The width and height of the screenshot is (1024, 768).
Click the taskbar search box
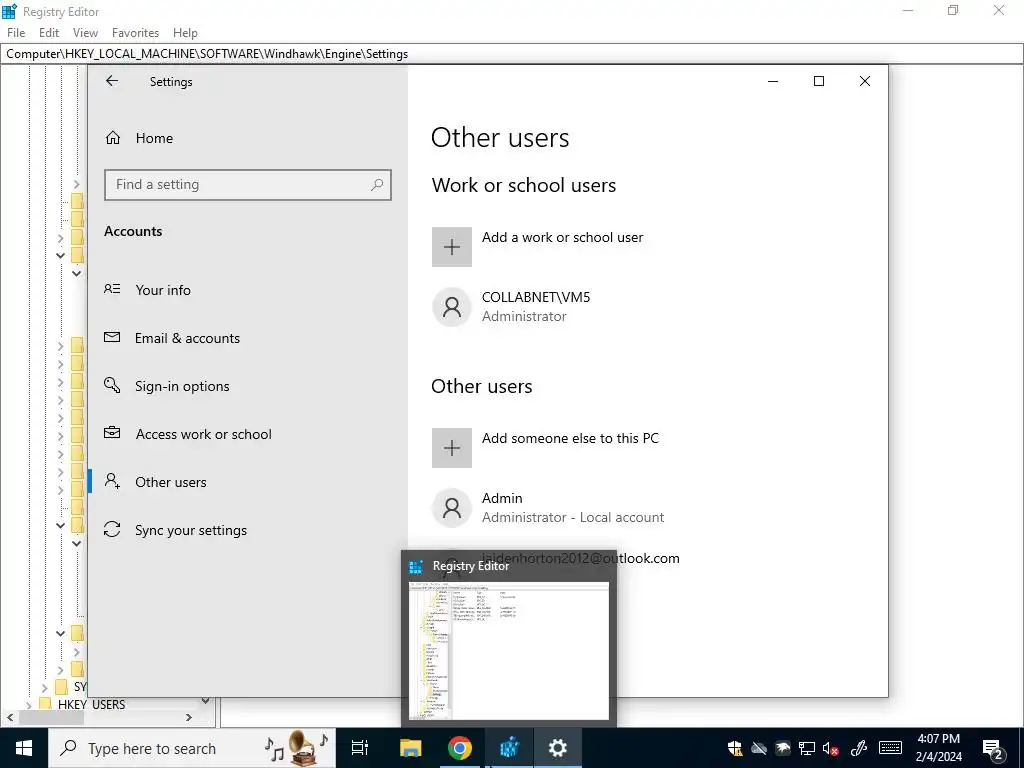193,748
